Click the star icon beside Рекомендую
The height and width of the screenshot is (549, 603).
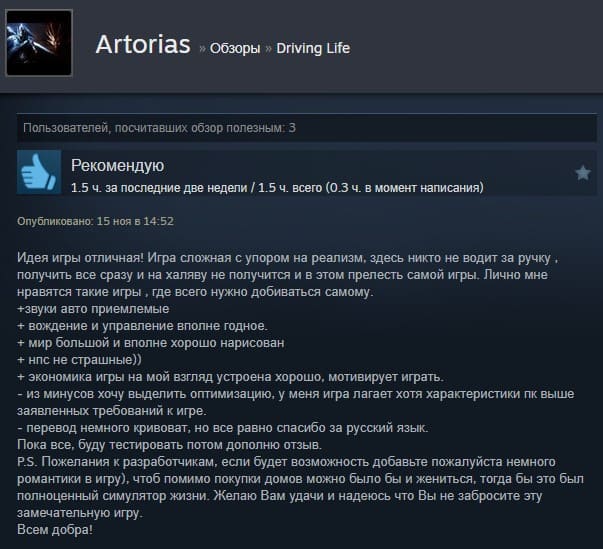583,173
